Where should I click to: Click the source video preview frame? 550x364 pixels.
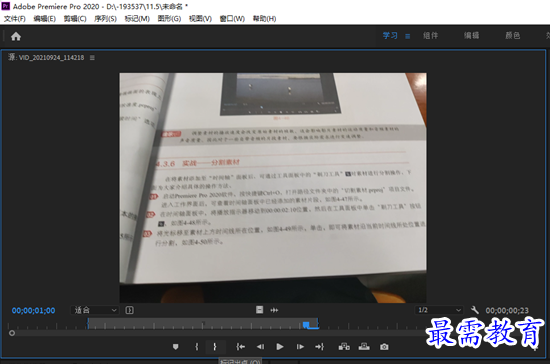click(x=273, y=188)
